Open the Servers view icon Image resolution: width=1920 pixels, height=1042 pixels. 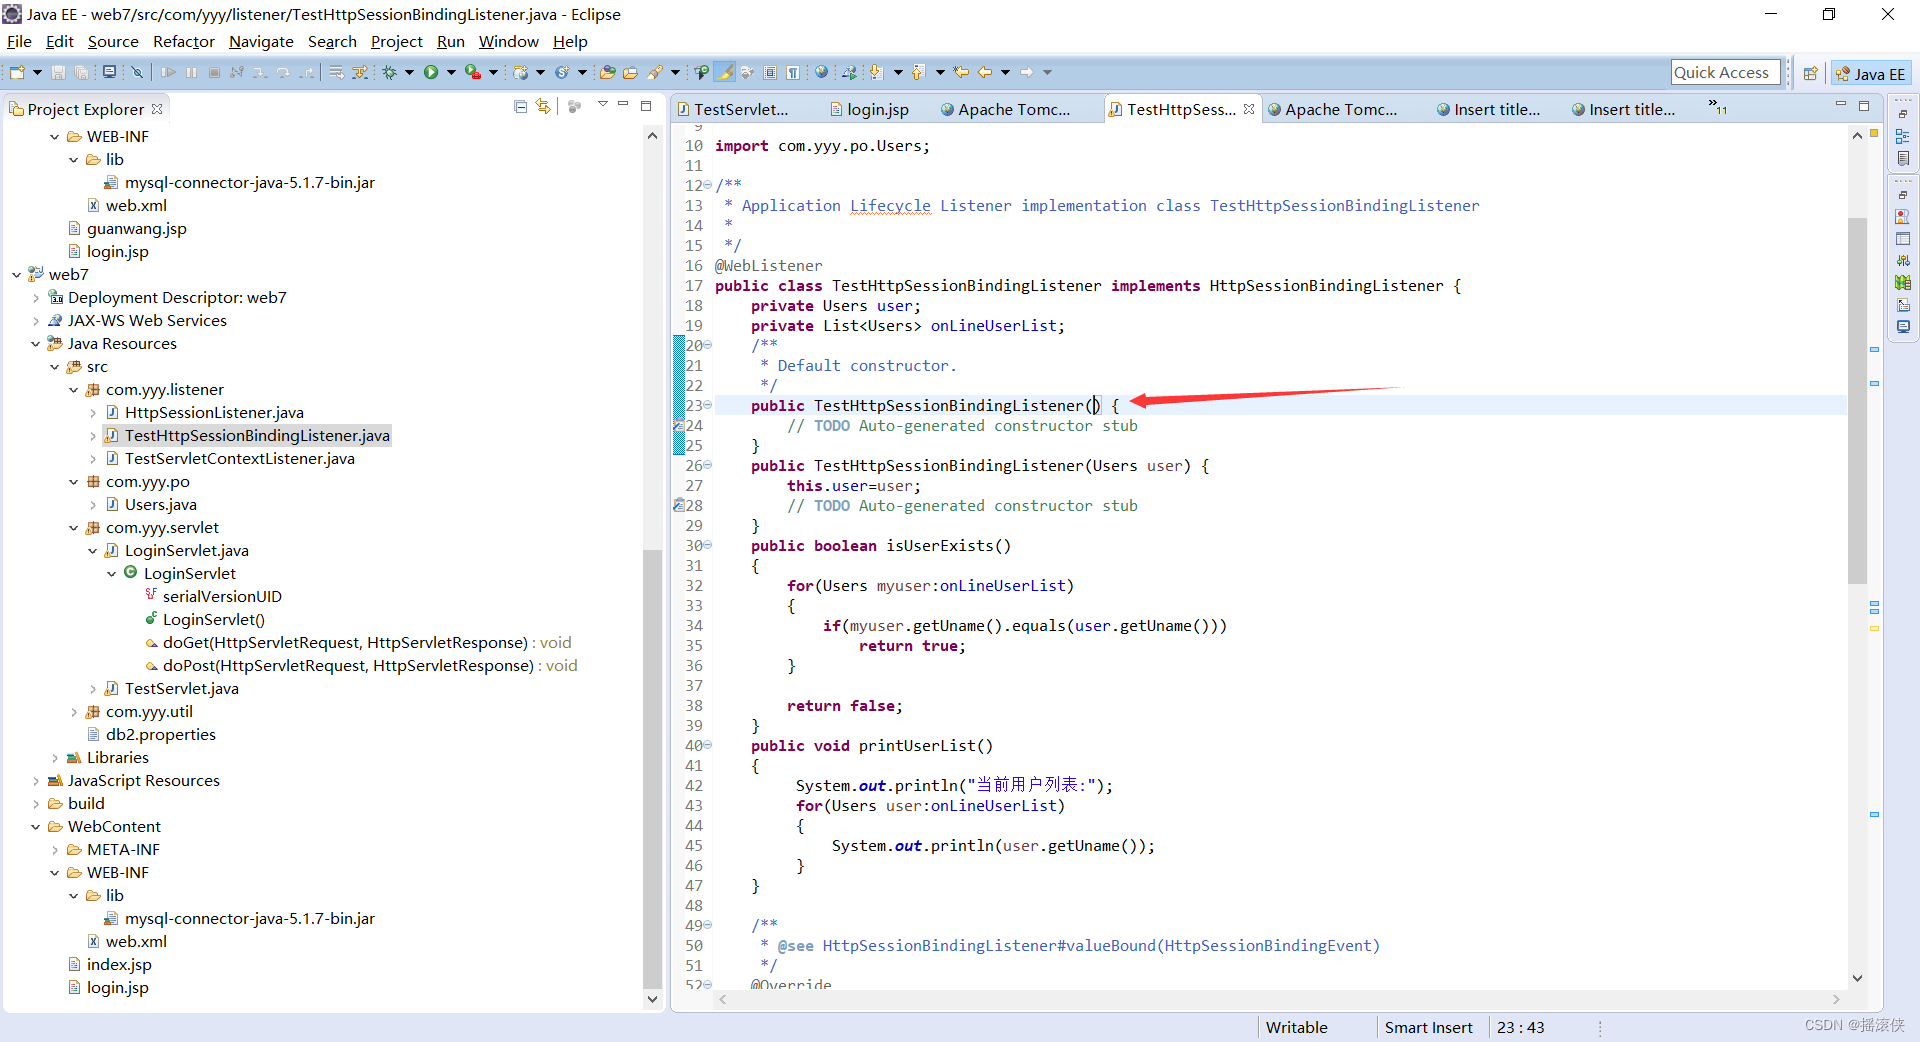(1903, 260)
